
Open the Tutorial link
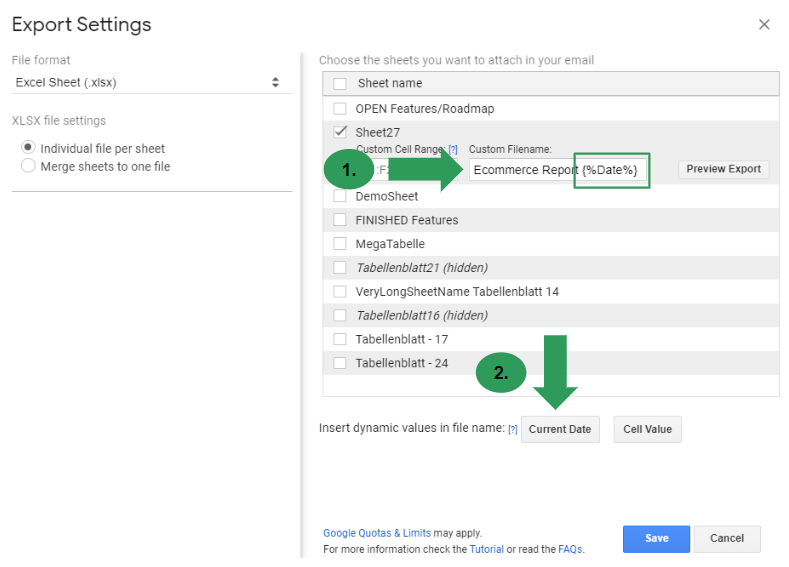coord(486,549)
